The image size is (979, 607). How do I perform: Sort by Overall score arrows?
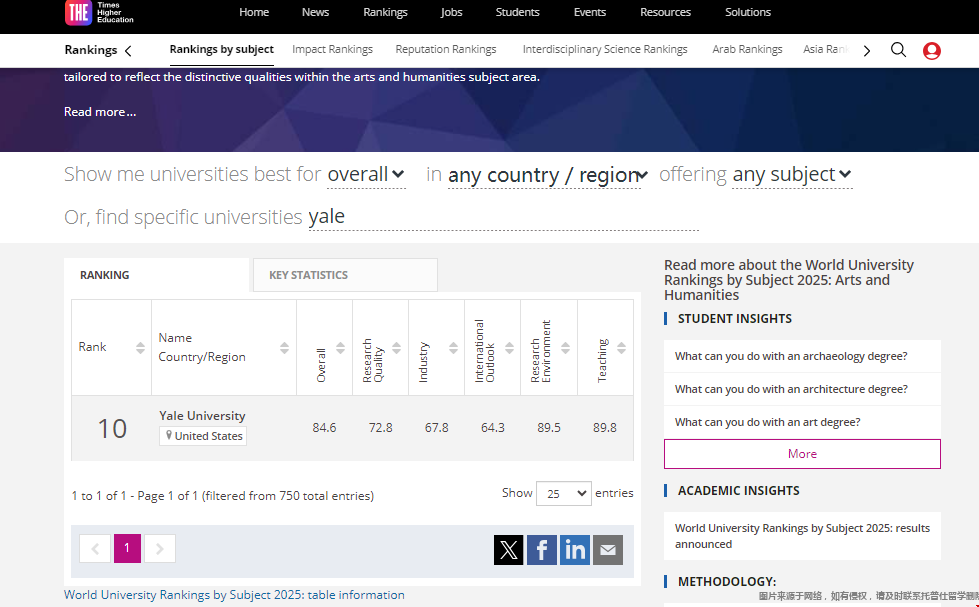coord(340,348)
